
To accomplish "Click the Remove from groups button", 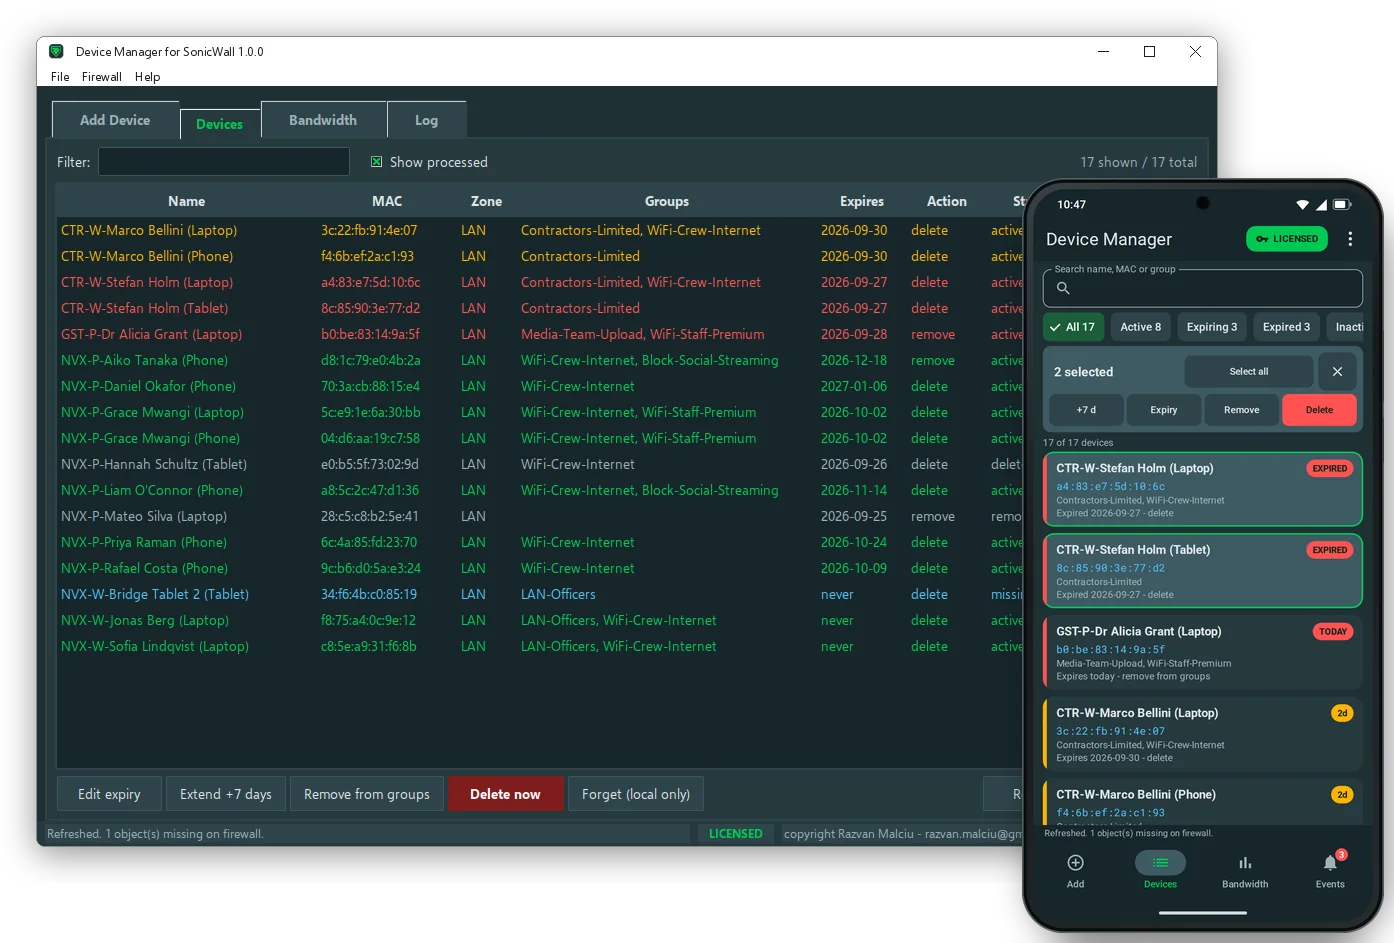I will pos(367,794).
